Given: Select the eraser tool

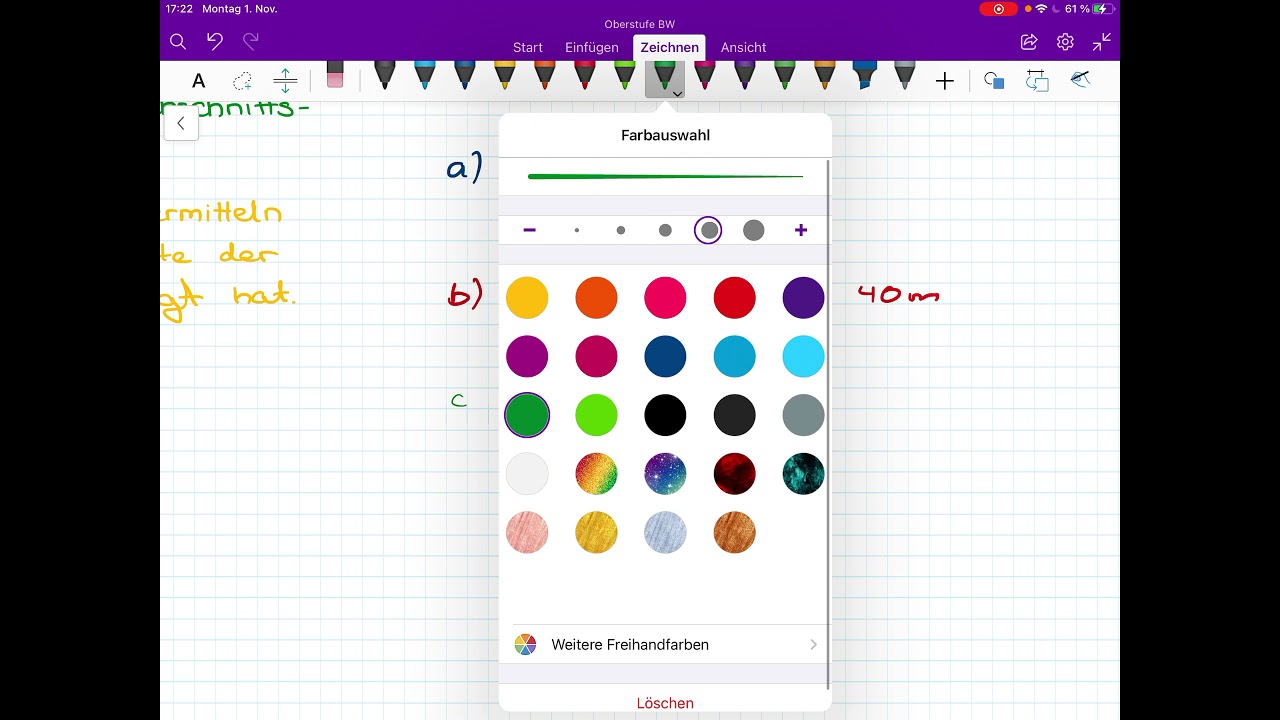Looking at the screenshot, I should tap(335, 77).
